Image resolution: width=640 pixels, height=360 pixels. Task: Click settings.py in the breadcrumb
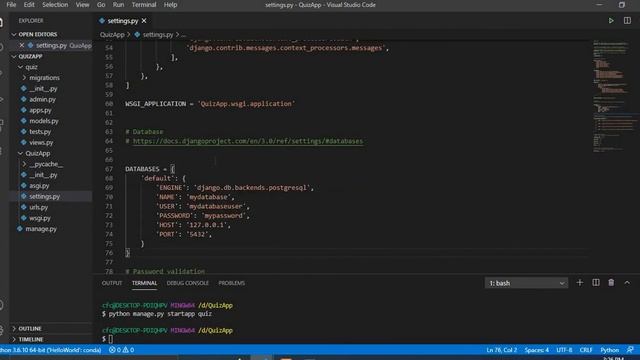tap(158, 35)
